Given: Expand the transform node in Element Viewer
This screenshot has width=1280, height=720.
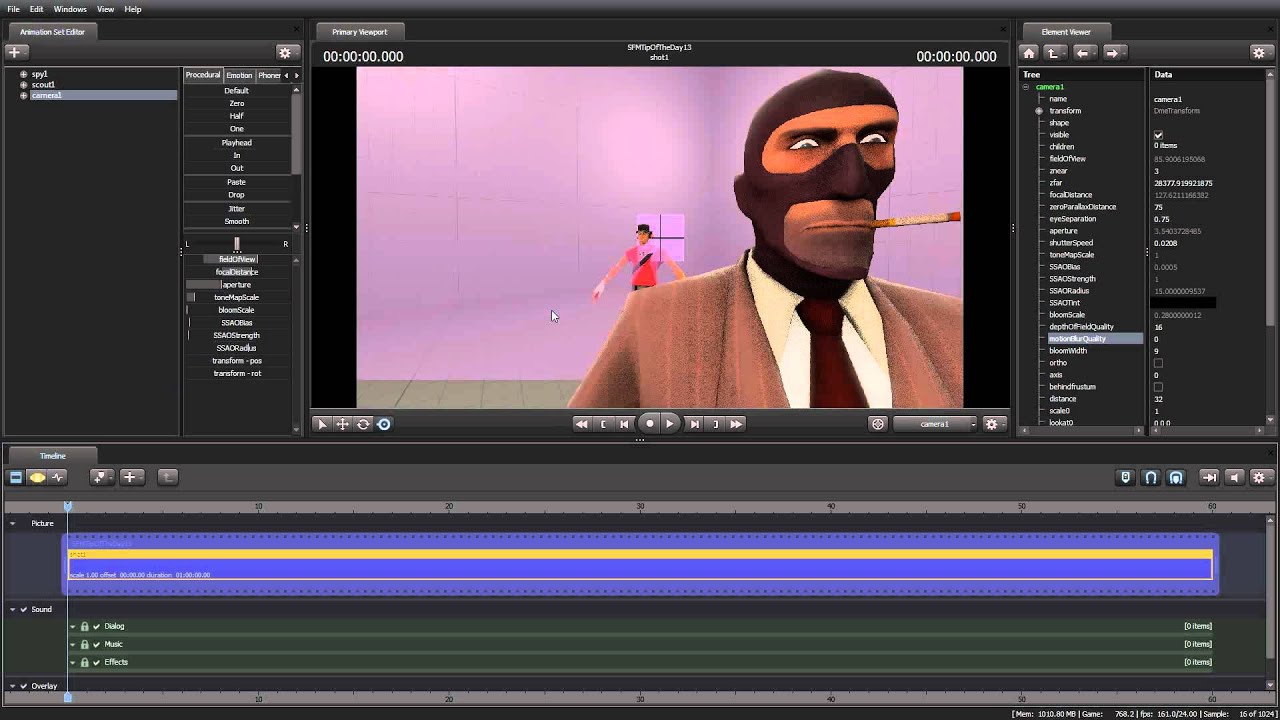Looking at the screenshot, I should (1039, 111).
